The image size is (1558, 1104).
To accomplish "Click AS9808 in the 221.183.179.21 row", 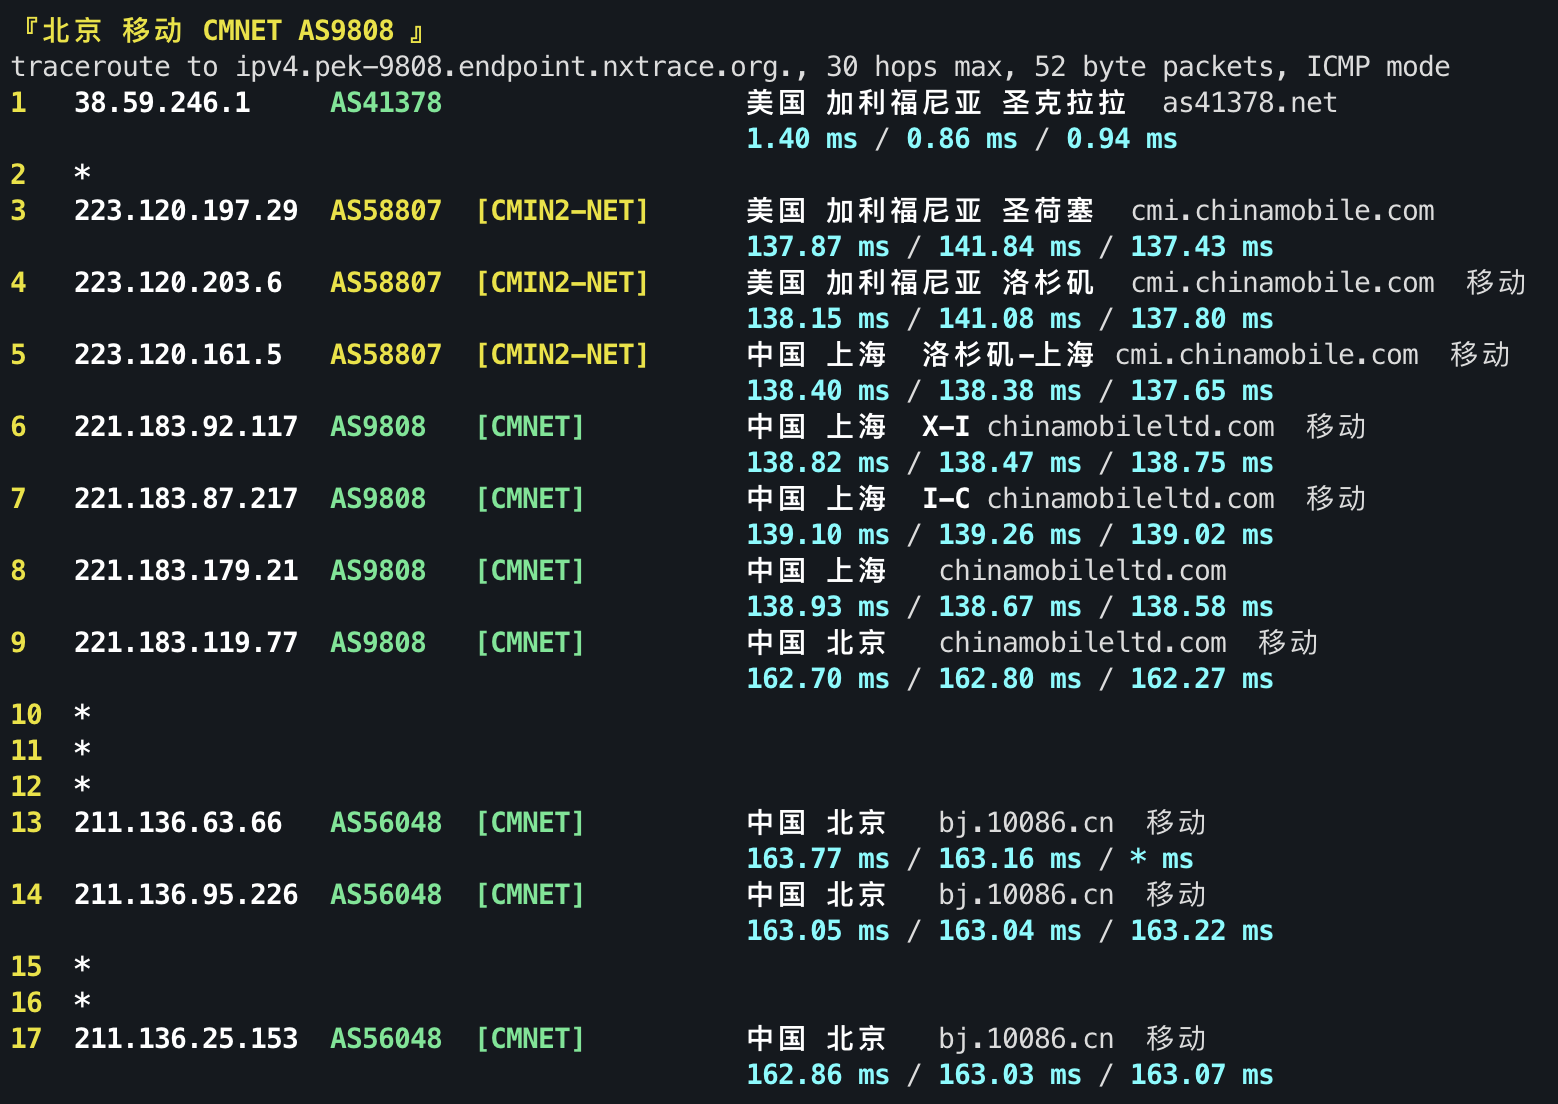I will [x=378, y=571].
